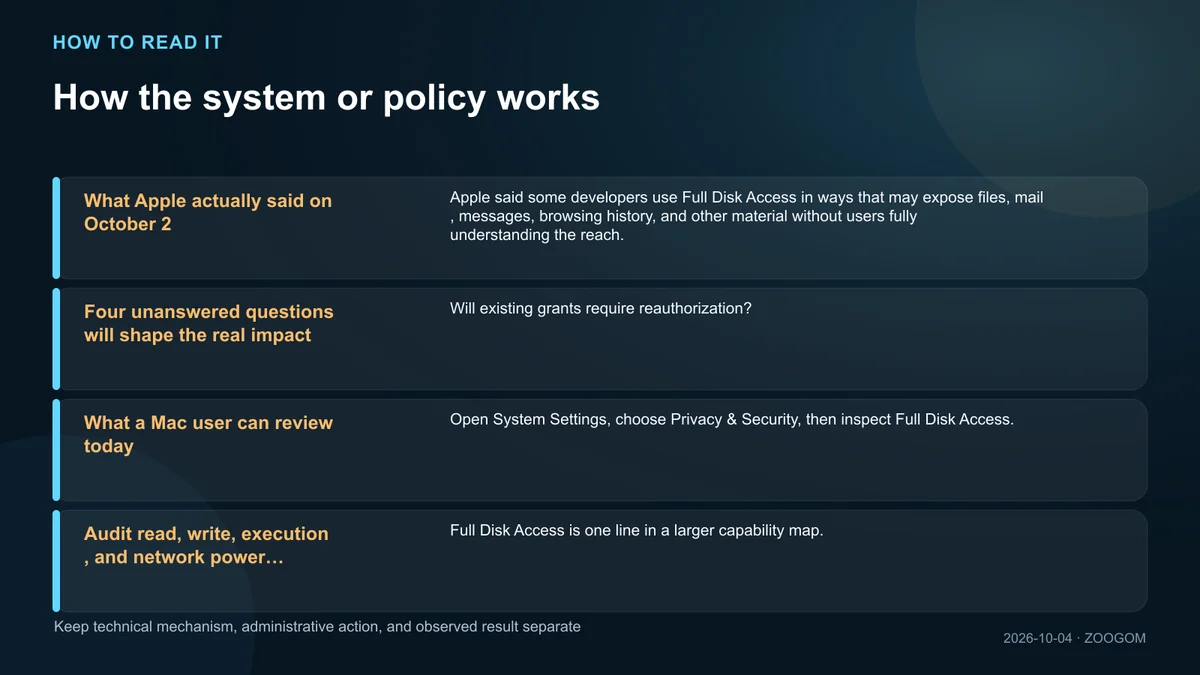Click heading "What a Mac user can review today"
The width and height of the screenshot is (1200, 675).
tap(208, 434)
